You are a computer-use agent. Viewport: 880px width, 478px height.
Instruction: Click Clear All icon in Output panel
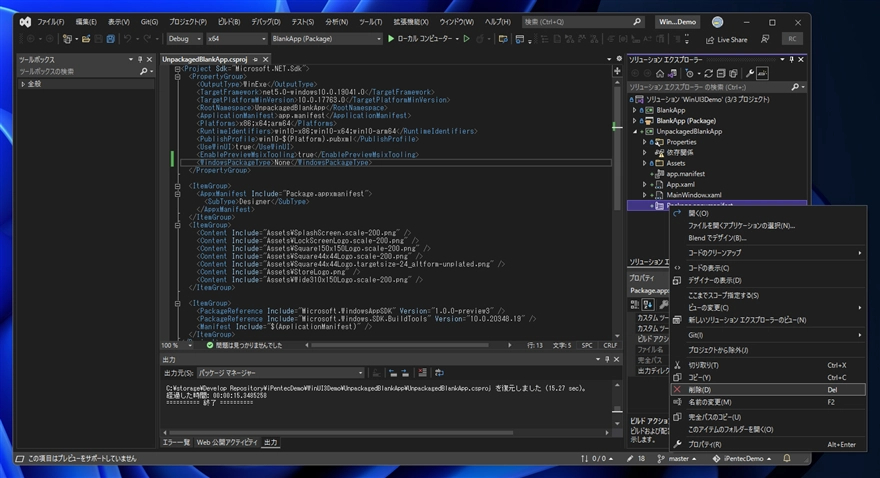click(423, 373)
